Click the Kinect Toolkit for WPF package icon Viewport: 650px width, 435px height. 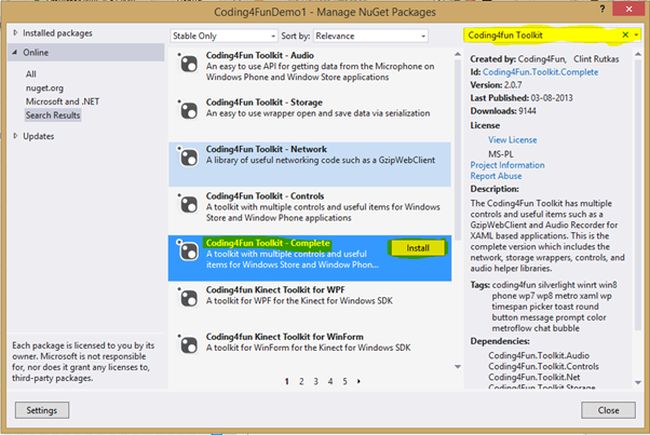189,298
